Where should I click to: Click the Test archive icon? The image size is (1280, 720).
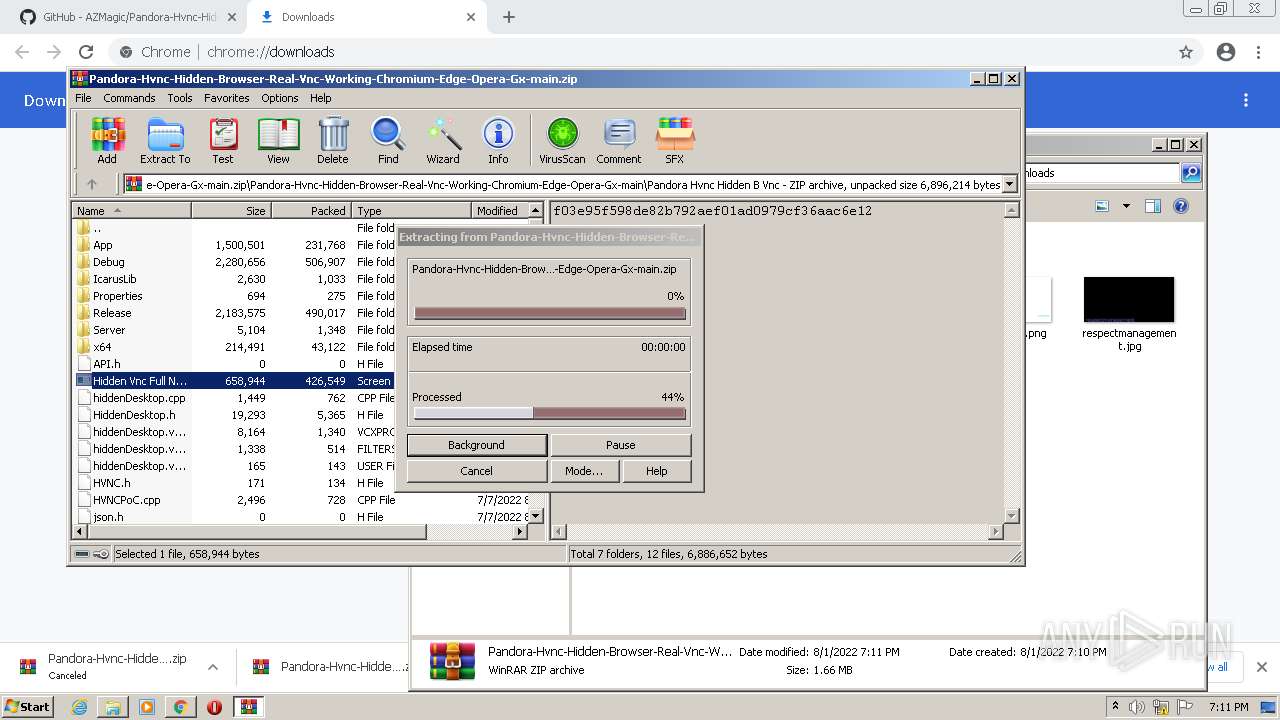click(x=223, y=140)
